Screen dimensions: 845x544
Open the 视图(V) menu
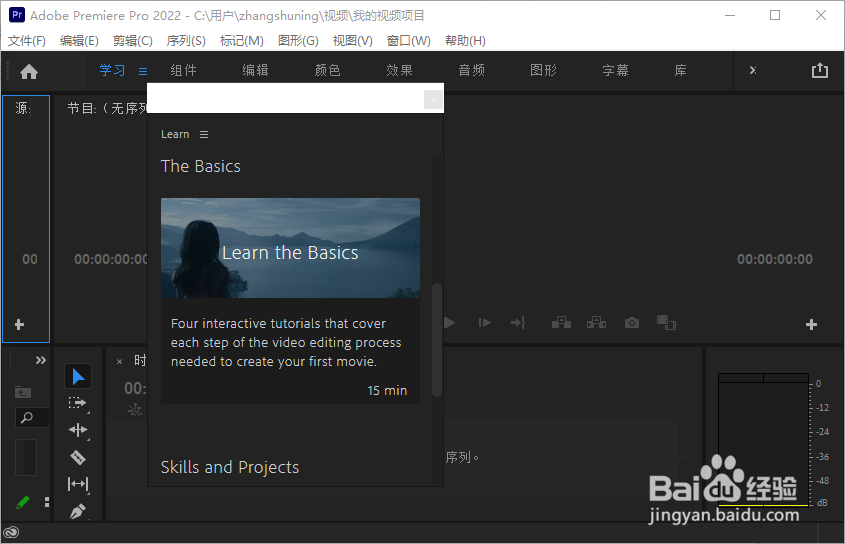tap(352, 40)
